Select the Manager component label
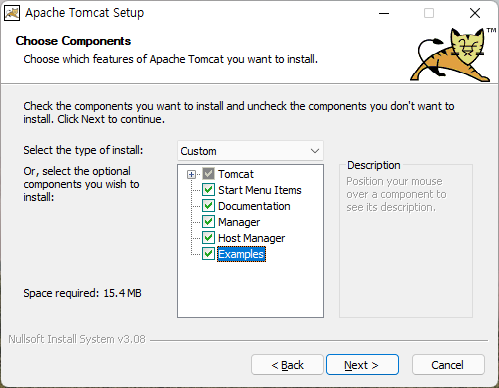The width and height of the screenshot is (499, 388). click(x=239, y=222)
